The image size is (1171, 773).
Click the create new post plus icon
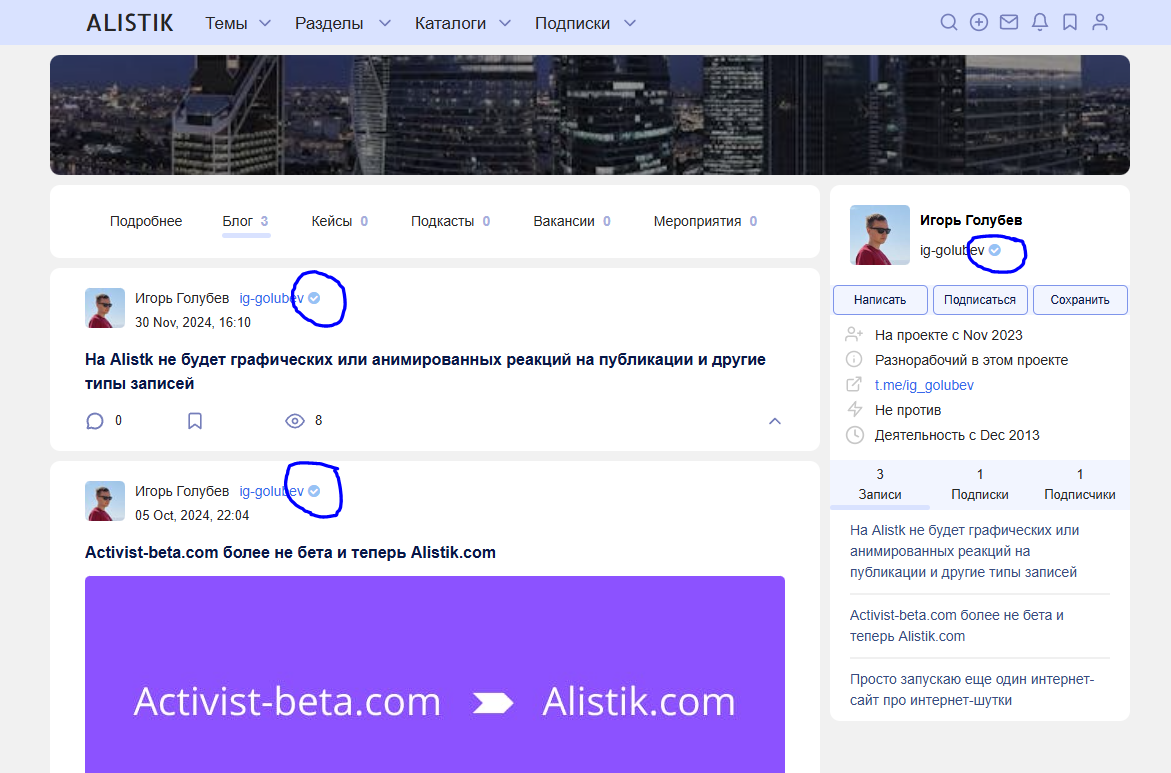pos(979,22)
